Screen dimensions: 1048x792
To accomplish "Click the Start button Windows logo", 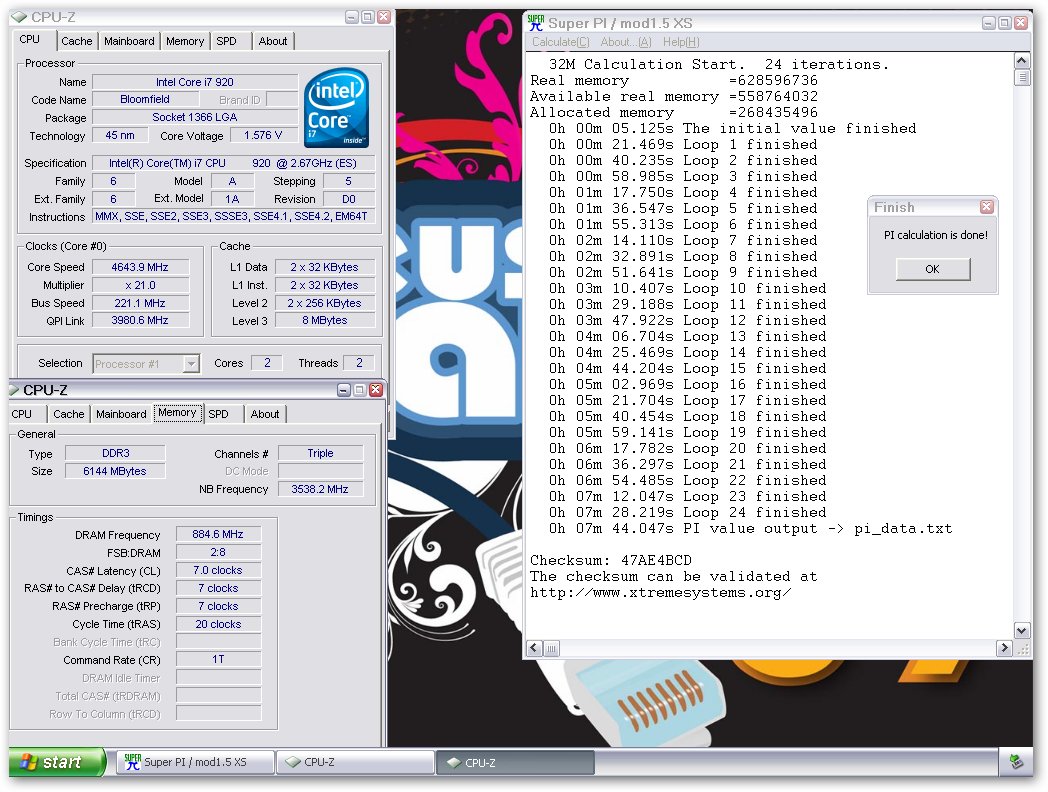I will coord(28,762).
